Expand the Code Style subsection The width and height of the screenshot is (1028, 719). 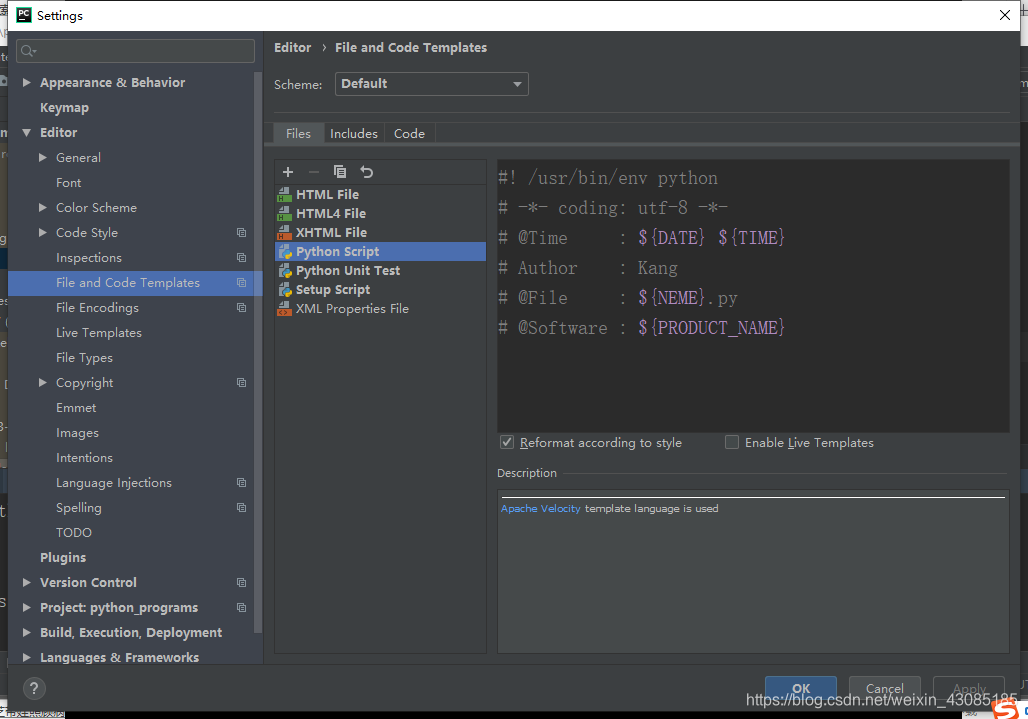tap(43, 233)
